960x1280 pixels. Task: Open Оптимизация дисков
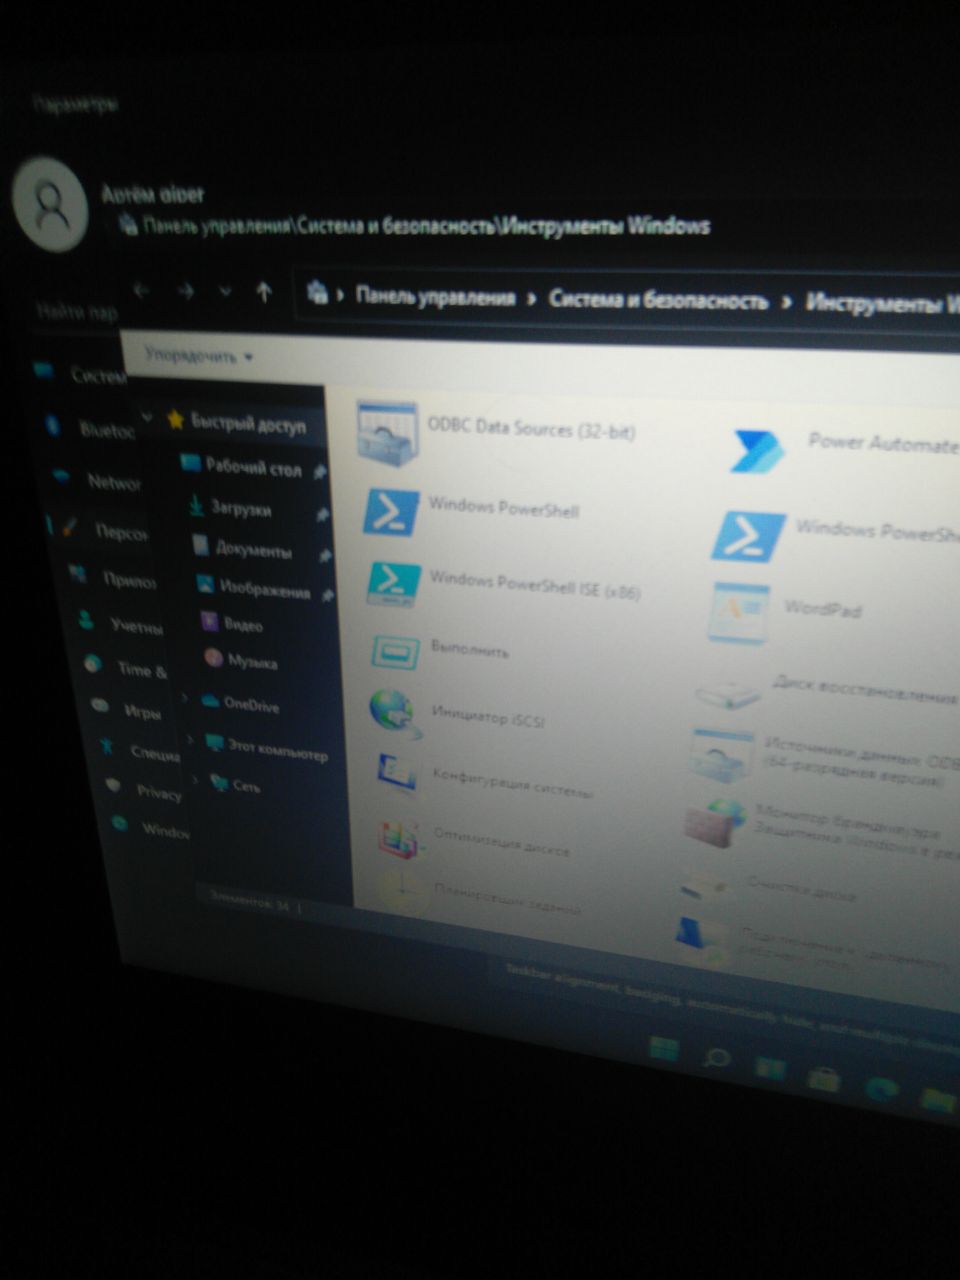(x=473, y=842)
